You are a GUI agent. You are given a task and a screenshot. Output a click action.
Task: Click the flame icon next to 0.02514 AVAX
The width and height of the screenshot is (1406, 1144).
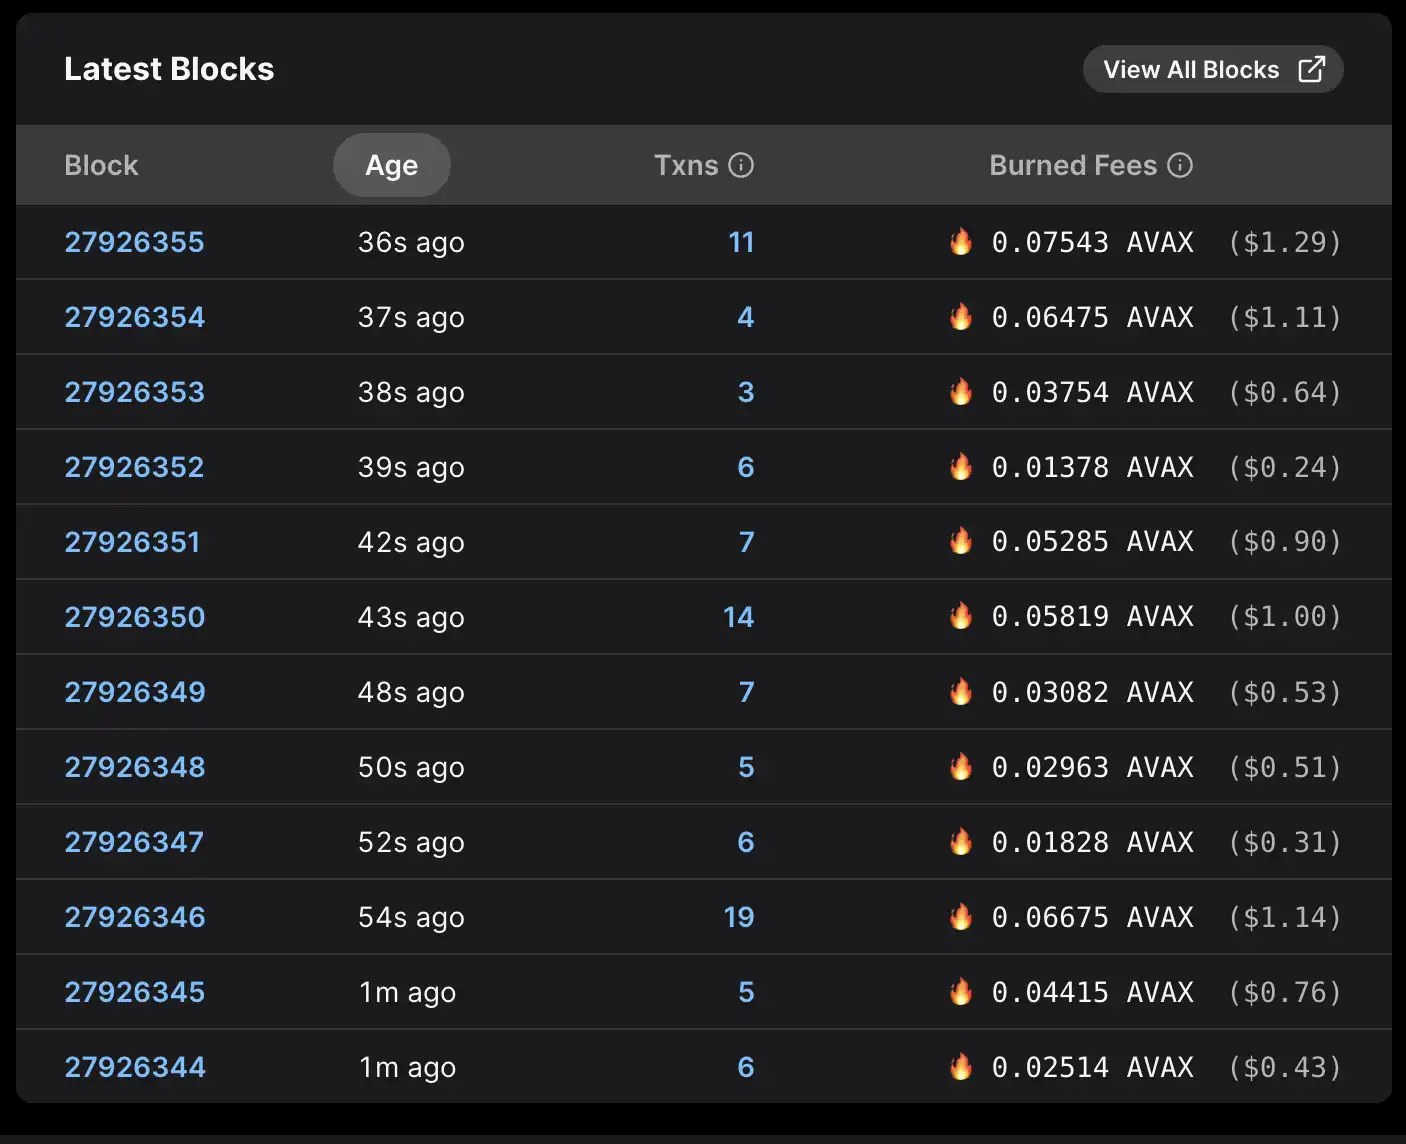(961, 1067)
